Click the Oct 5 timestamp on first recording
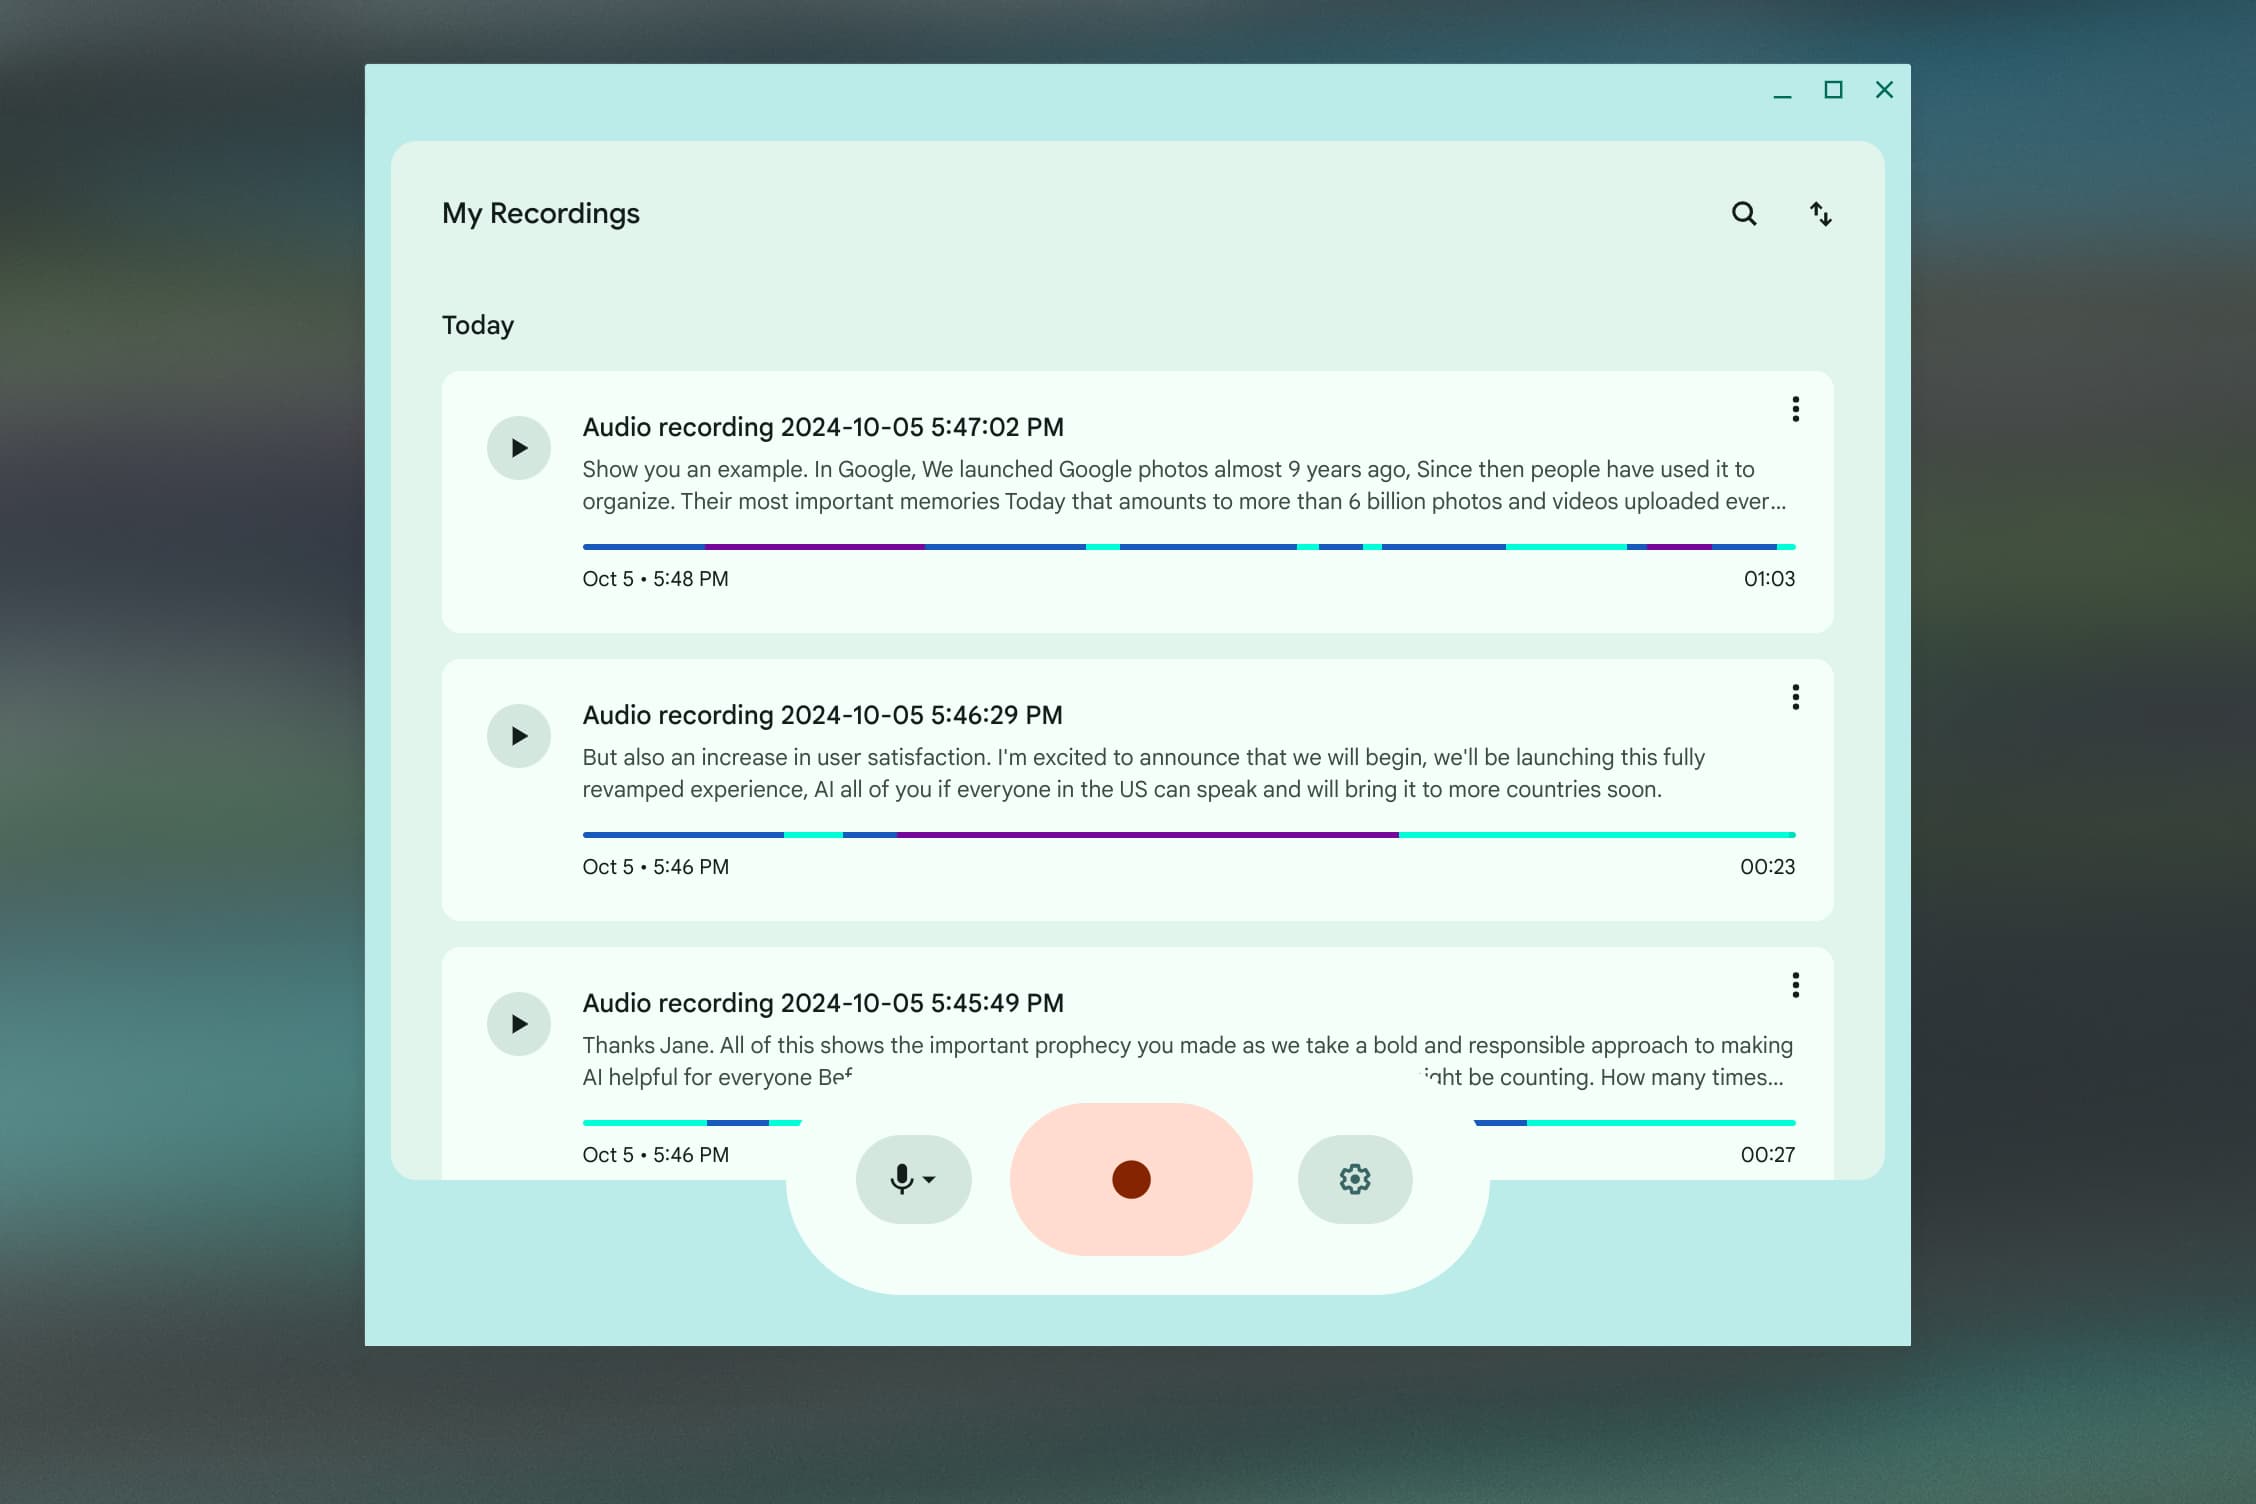The image size is (2256, 1504). [655, 578]
